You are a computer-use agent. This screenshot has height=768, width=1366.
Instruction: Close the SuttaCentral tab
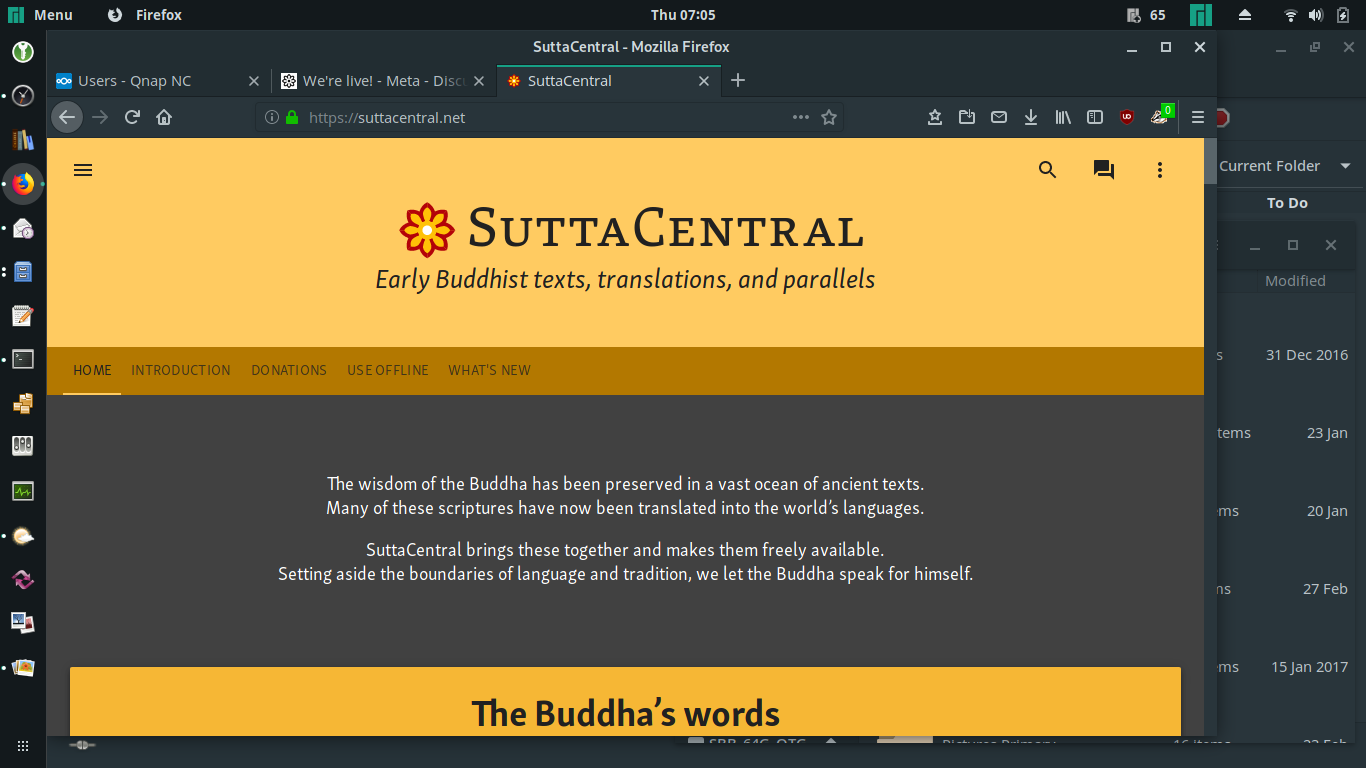tap(704, 81)
